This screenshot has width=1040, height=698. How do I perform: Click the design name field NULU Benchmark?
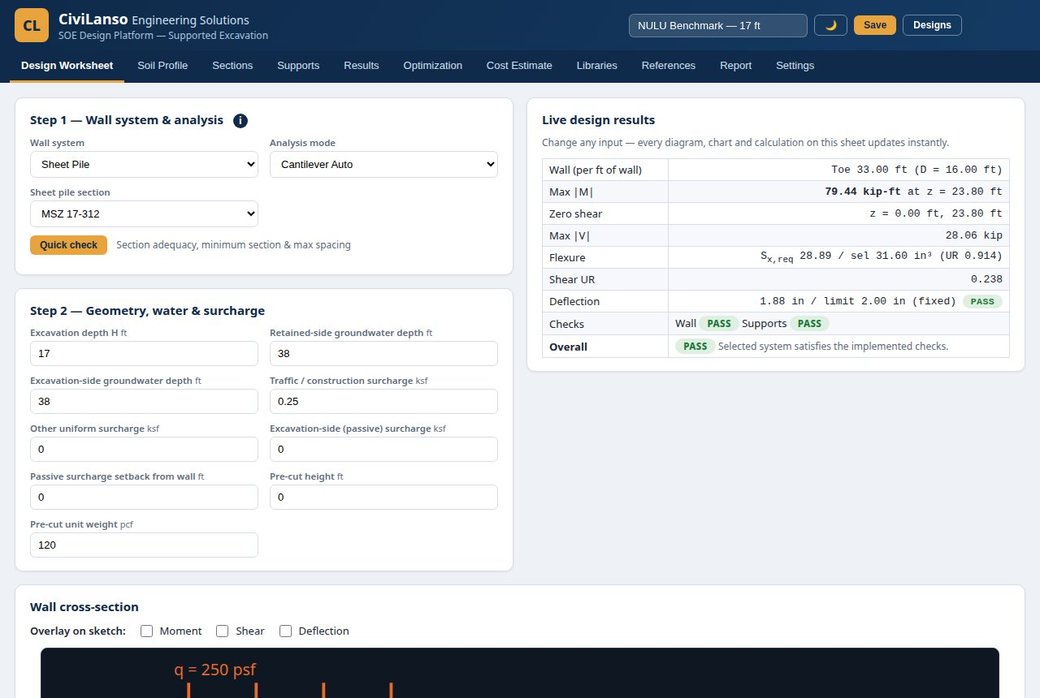click(x=718, y=25)
